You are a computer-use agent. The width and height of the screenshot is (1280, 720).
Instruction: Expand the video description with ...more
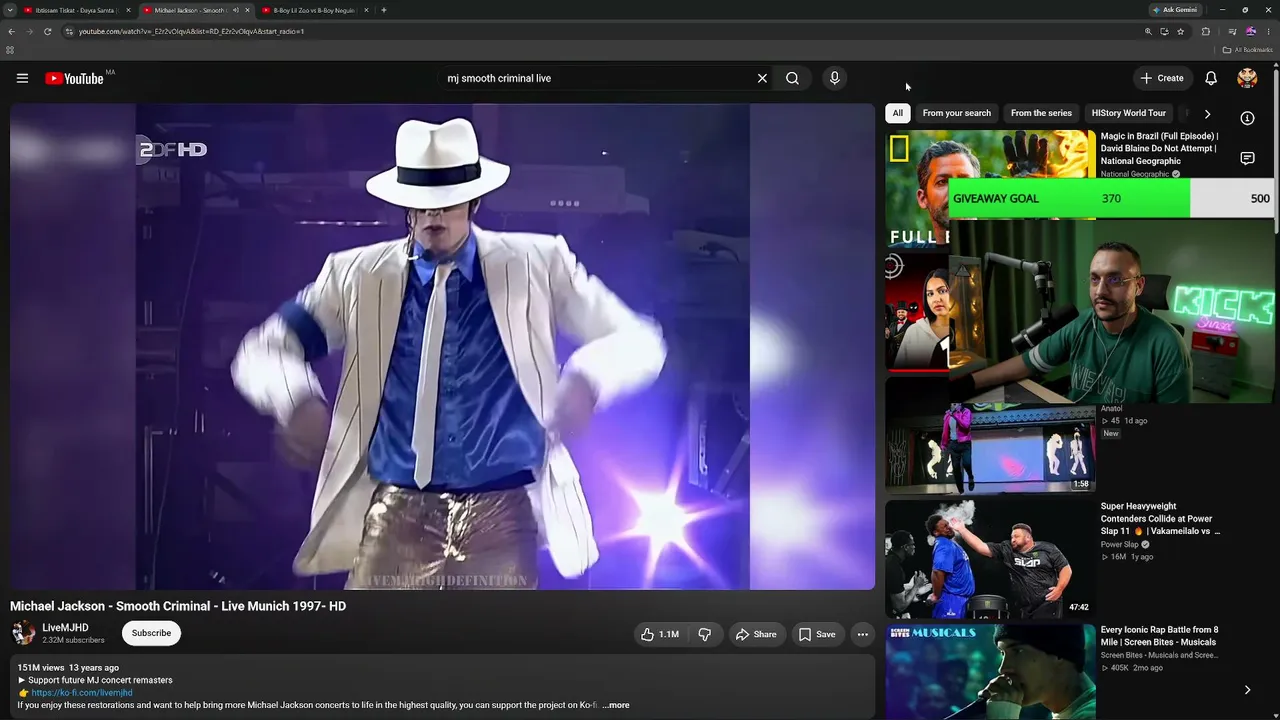click(616, 705)
